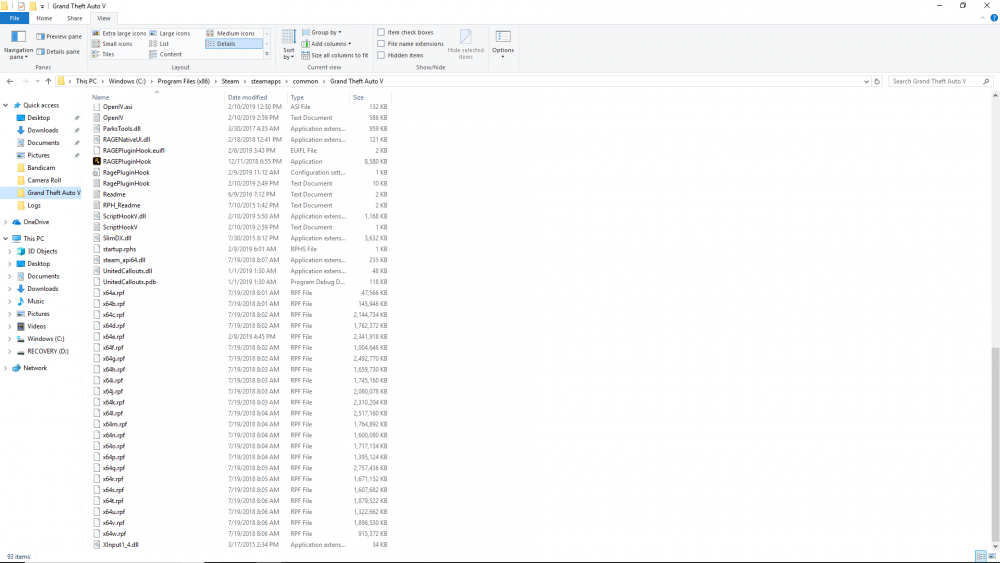Viewport: 1000px width, 563px height.
Task: Open the Navigation pane menu
Action: [x=18, y=44]
